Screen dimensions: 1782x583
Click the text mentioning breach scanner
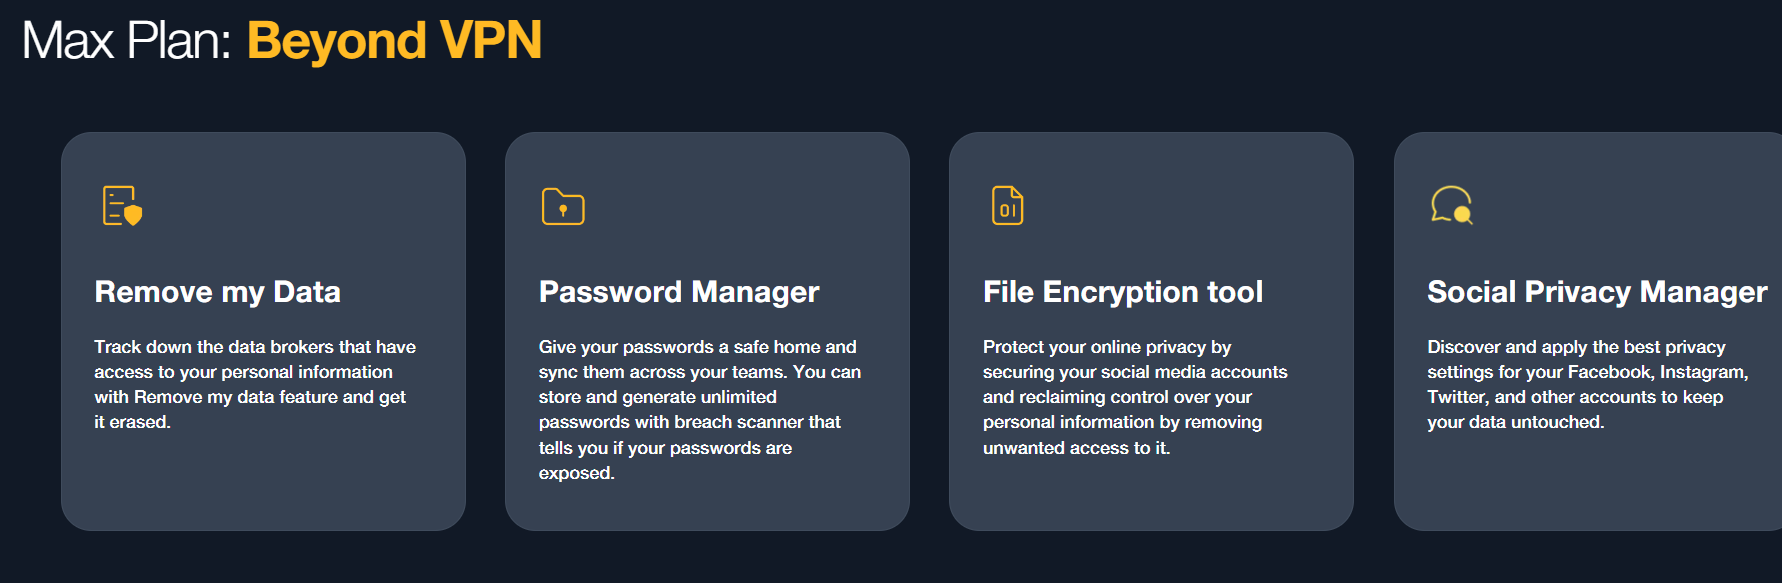point(690,422)
